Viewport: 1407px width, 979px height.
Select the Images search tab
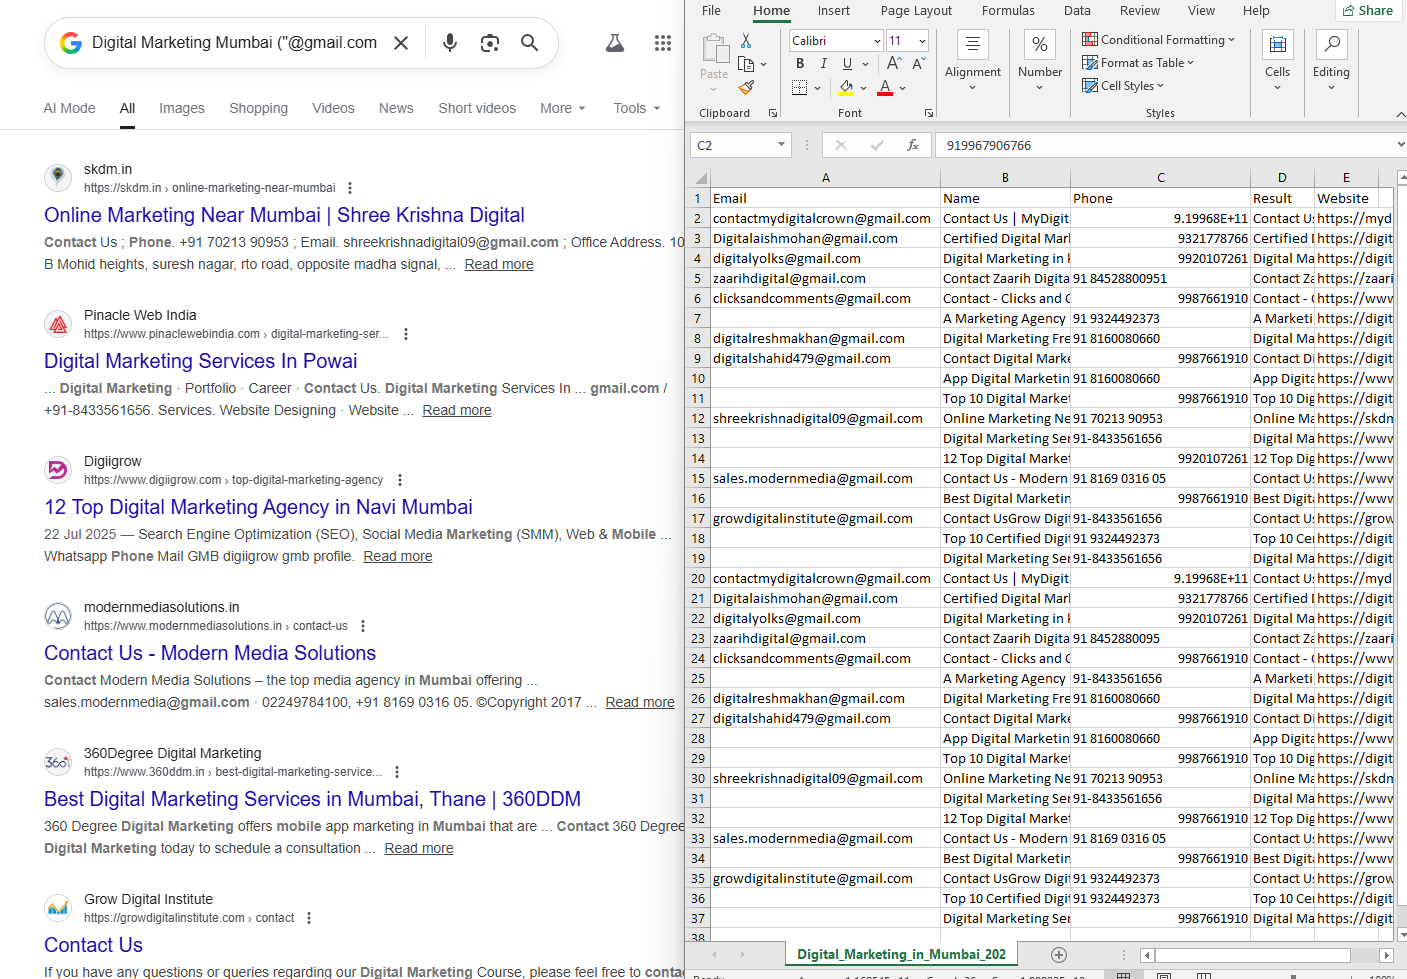(x=181, y=108)
